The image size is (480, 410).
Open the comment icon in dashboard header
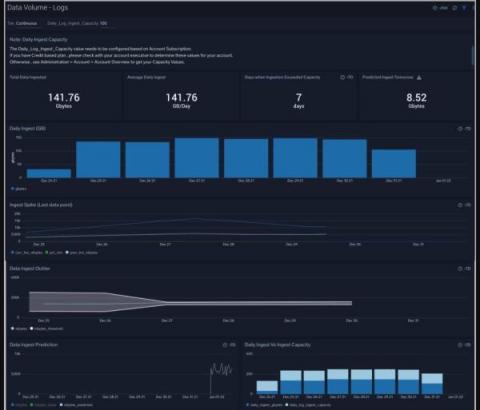[454, 8]
